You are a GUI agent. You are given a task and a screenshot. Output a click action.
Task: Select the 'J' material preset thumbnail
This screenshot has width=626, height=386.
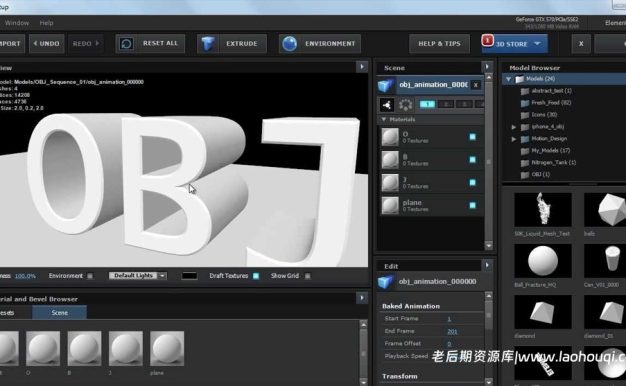125,348
